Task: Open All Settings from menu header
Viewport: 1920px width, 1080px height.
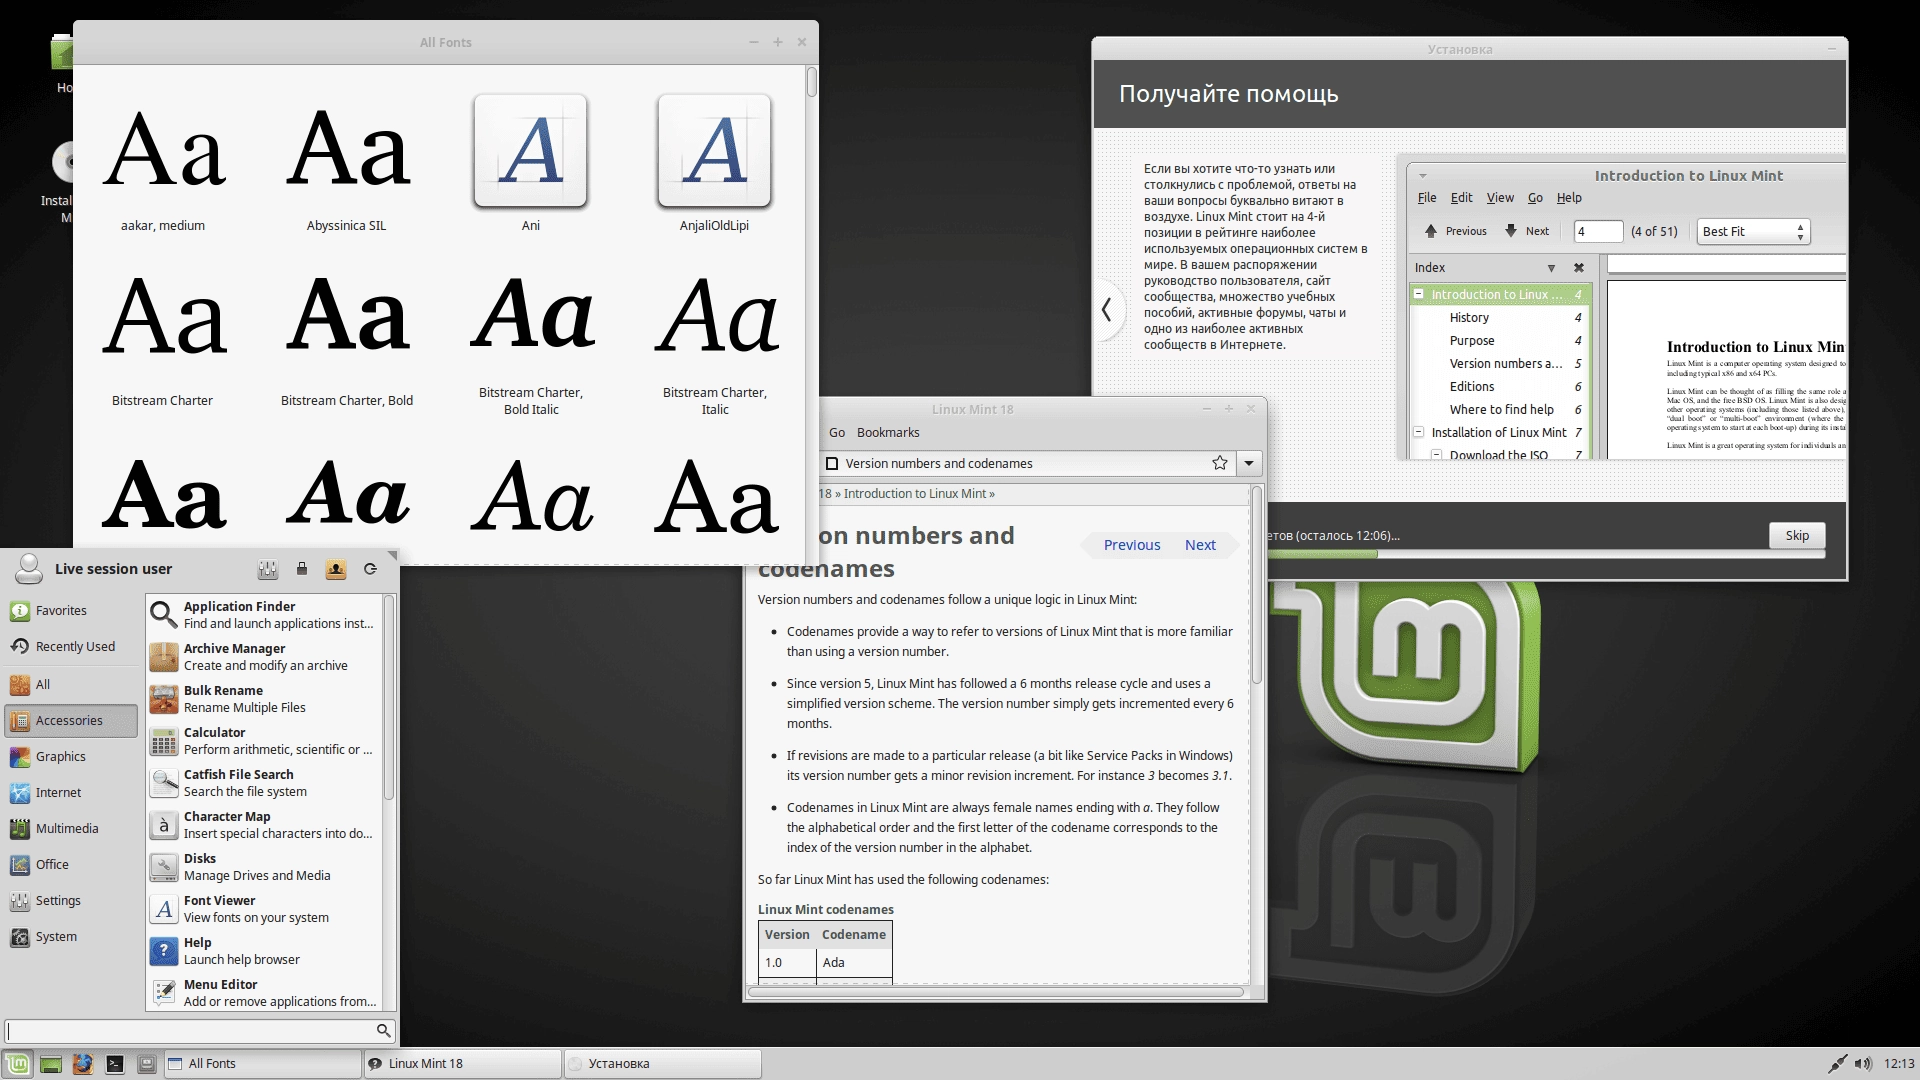Action: pos(267,569)
